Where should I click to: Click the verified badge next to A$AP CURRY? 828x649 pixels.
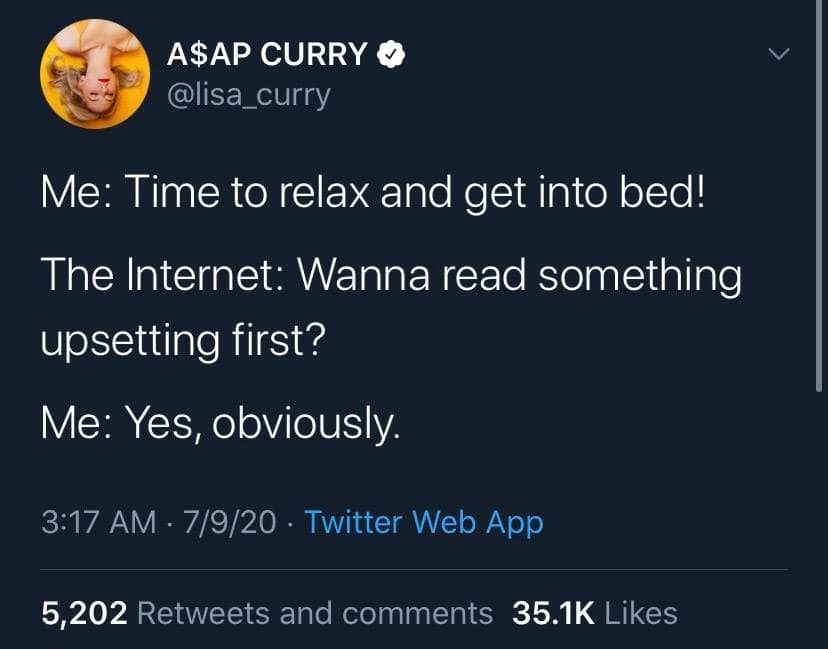click(390, 55)
